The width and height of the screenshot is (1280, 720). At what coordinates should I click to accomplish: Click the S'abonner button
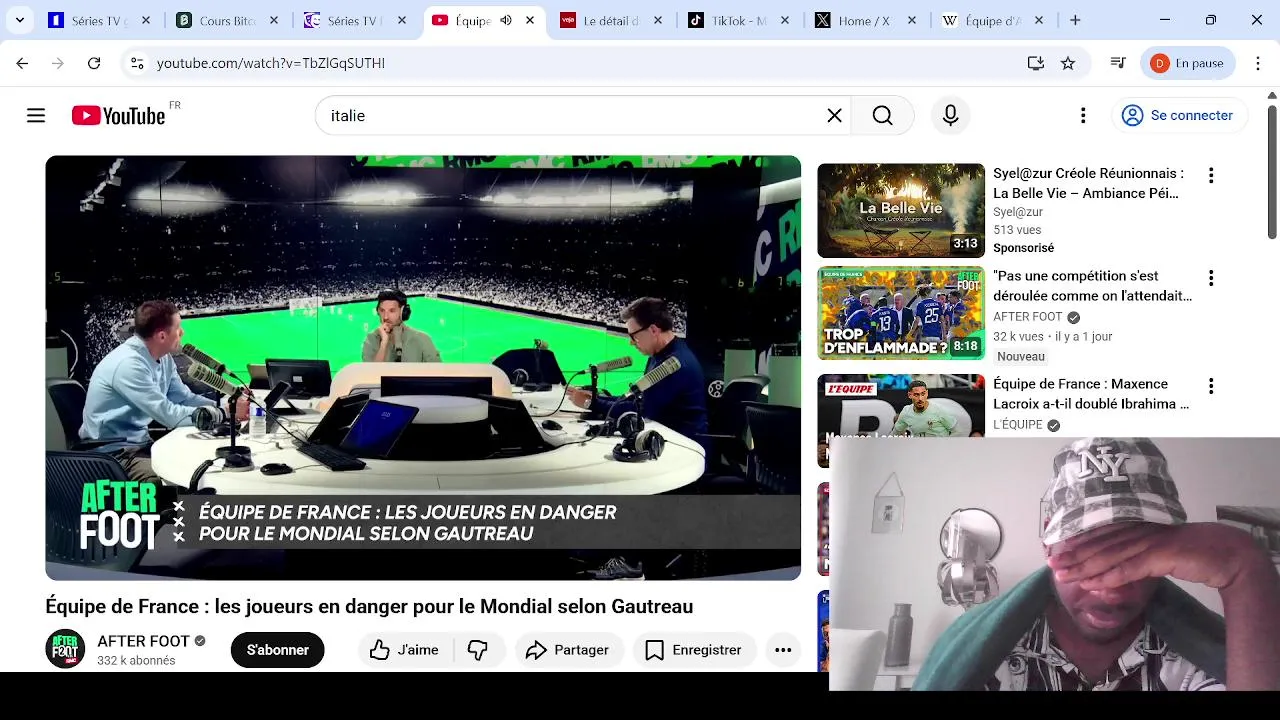coord(277,650)
